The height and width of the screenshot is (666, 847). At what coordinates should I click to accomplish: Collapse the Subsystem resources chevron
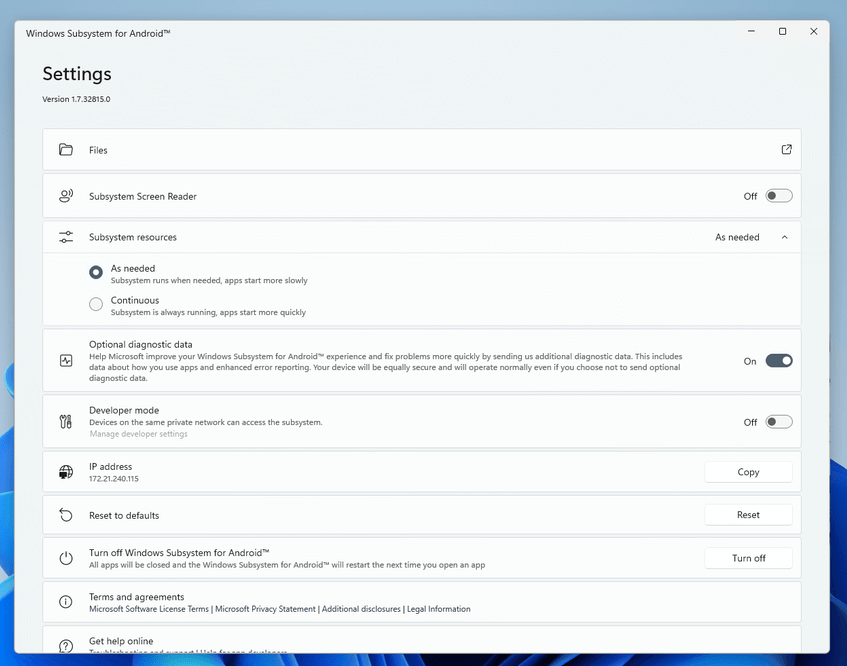784,237
